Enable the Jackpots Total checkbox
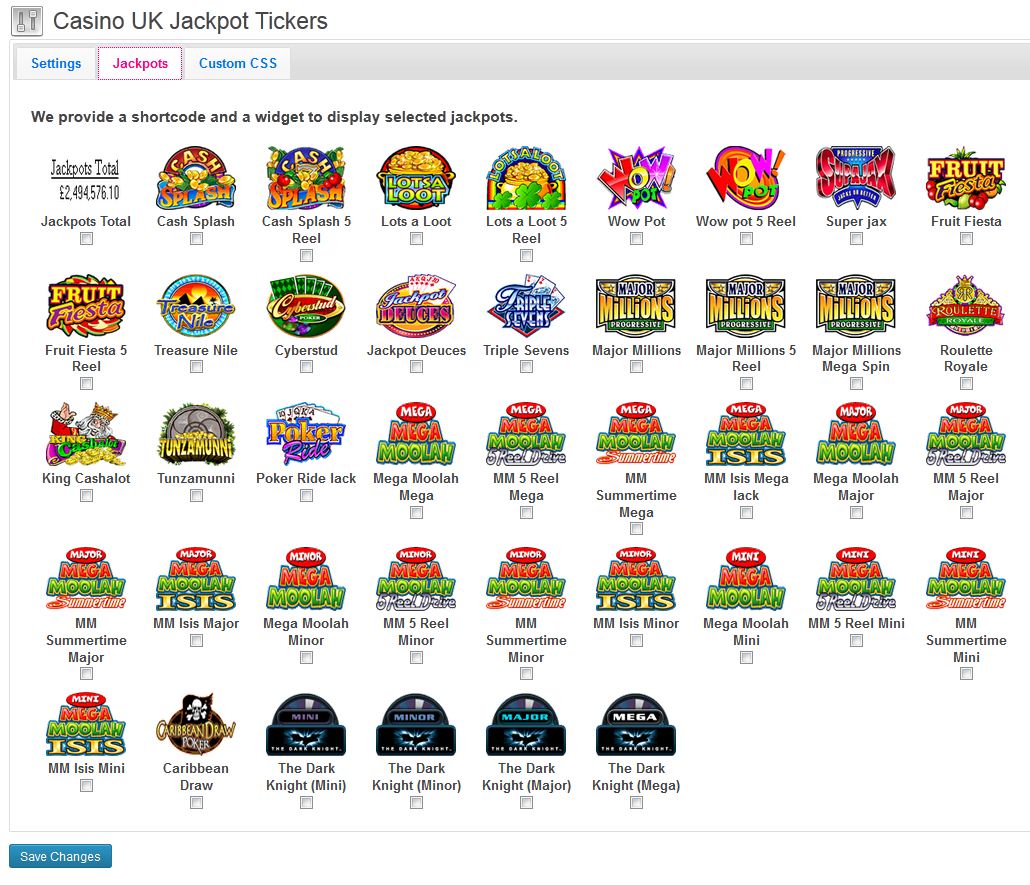 pyautogui.click(x=86, y=239)
